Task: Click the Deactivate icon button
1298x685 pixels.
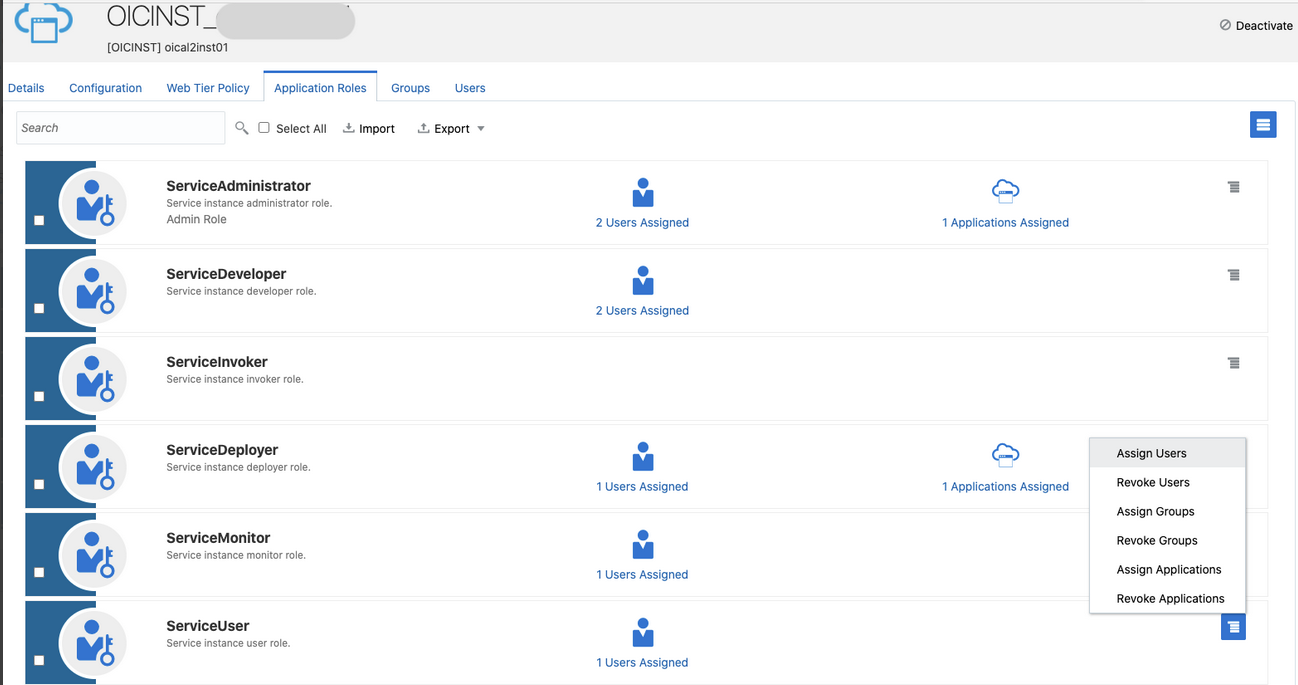Action: point(1225,25)
